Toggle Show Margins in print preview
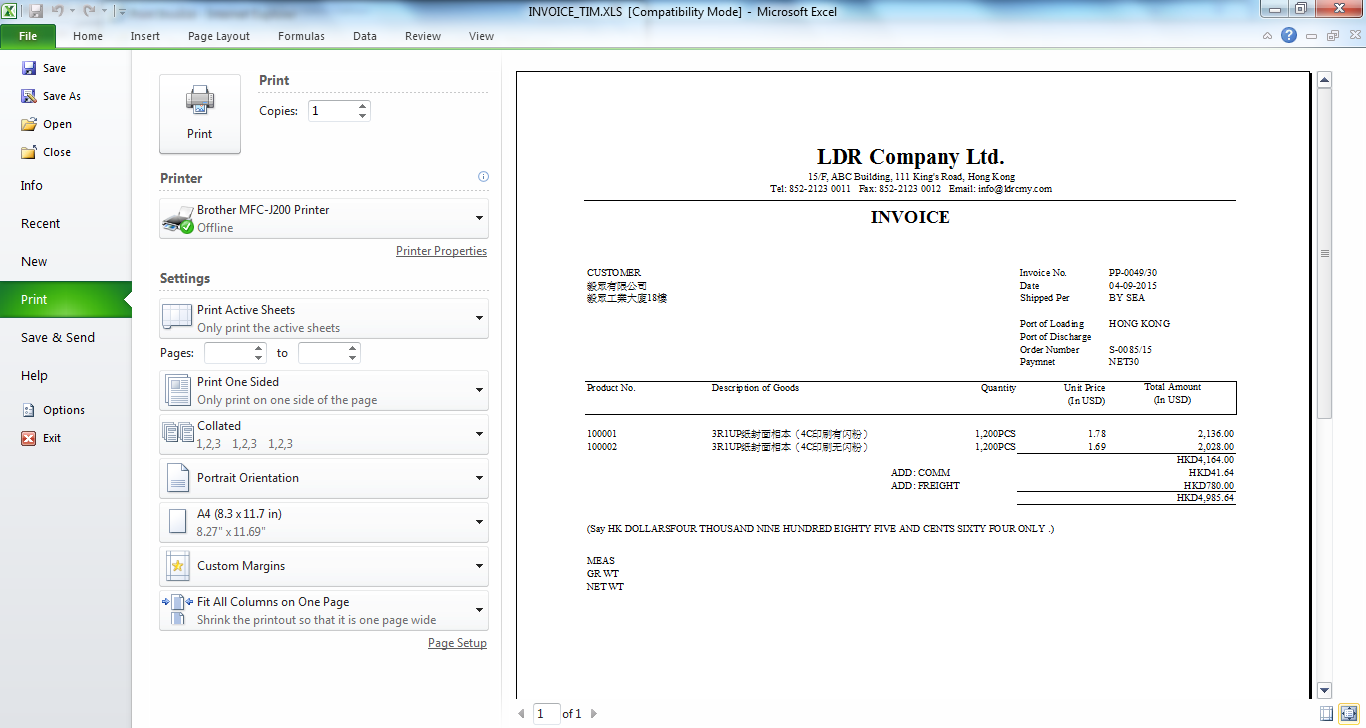The width and height of the screenshot is (1366, 728). pyautogui.click(x=1326, y=713)
